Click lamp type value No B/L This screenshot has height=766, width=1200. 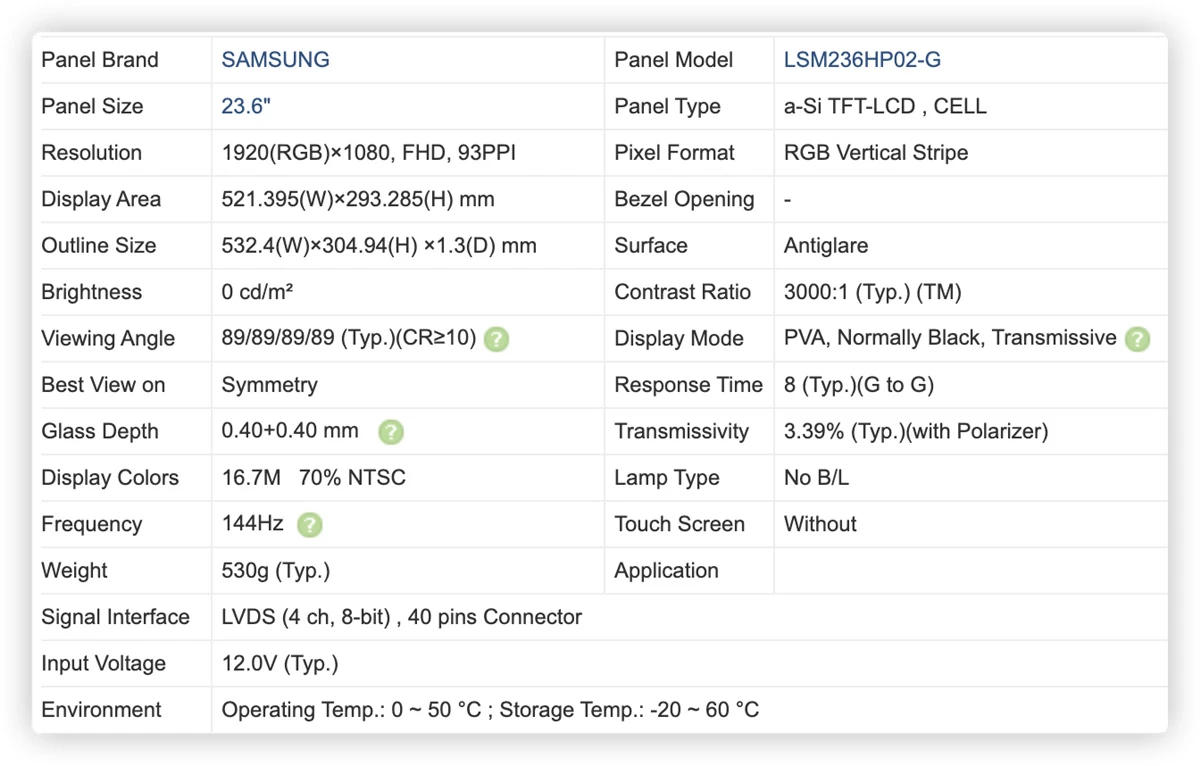coord(816,478)
